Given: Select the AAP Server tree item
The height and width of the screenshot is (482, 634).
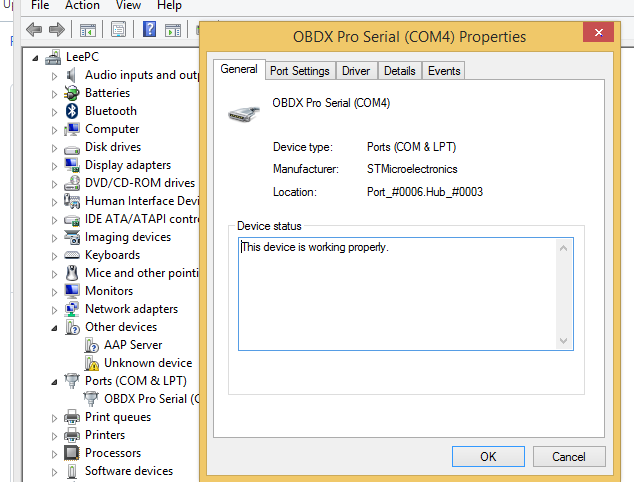Looking at the screenshot, I should pyautogui.click(x=133, y=345).
